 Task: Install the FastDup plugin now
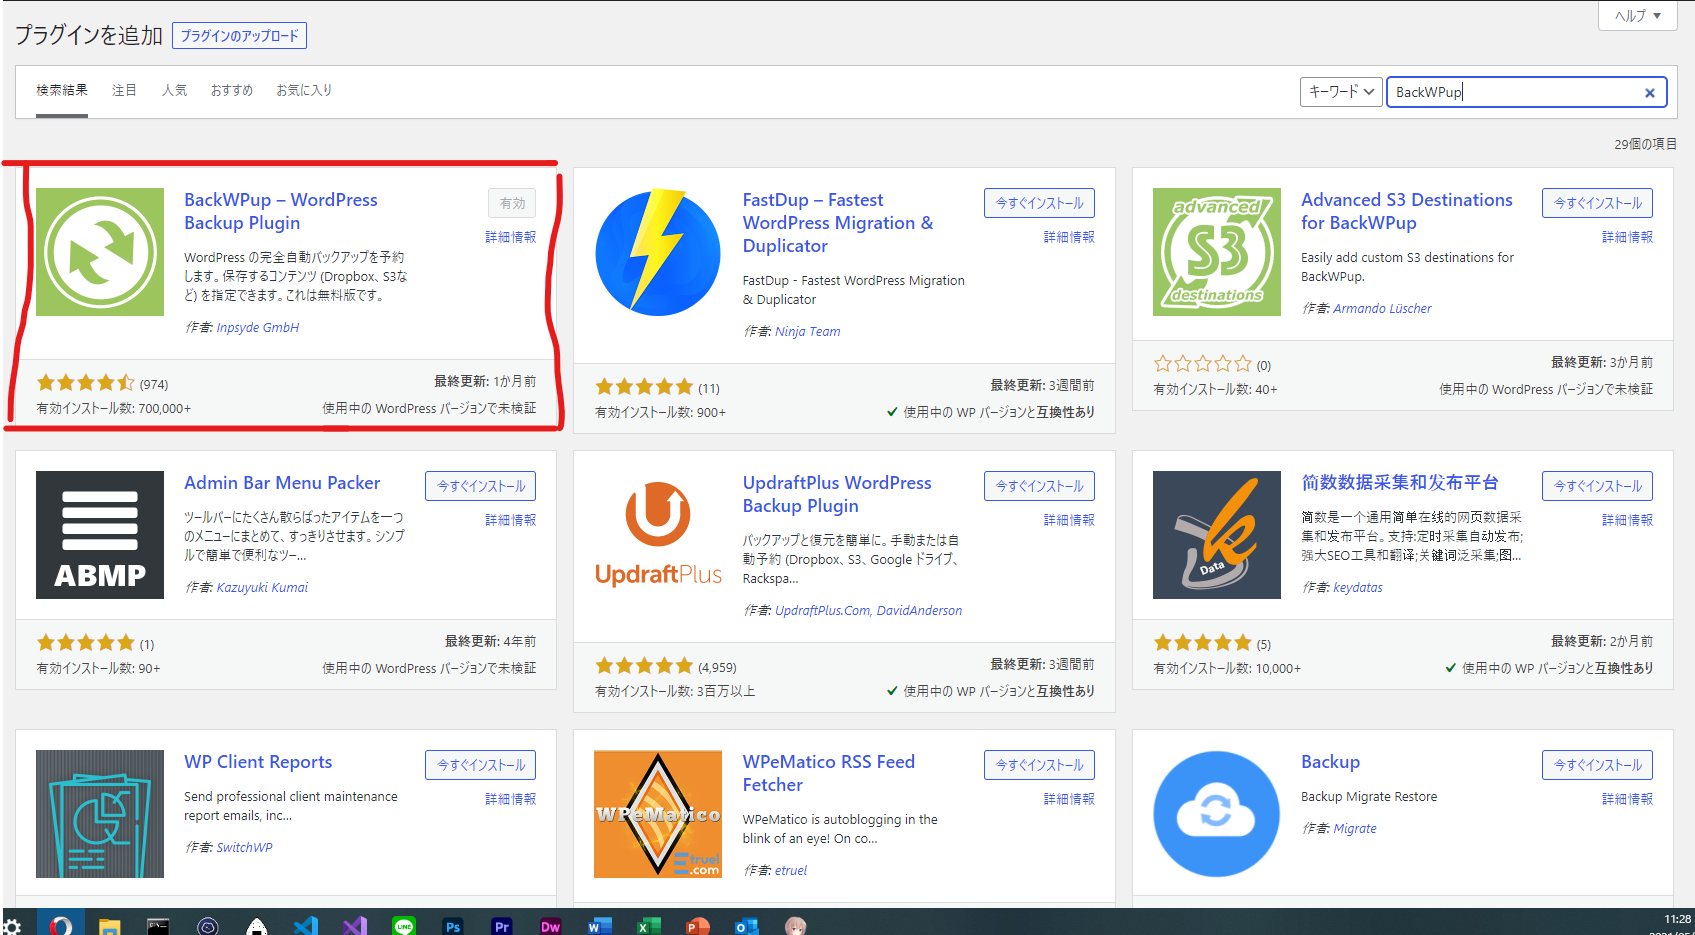(1039, 203)
